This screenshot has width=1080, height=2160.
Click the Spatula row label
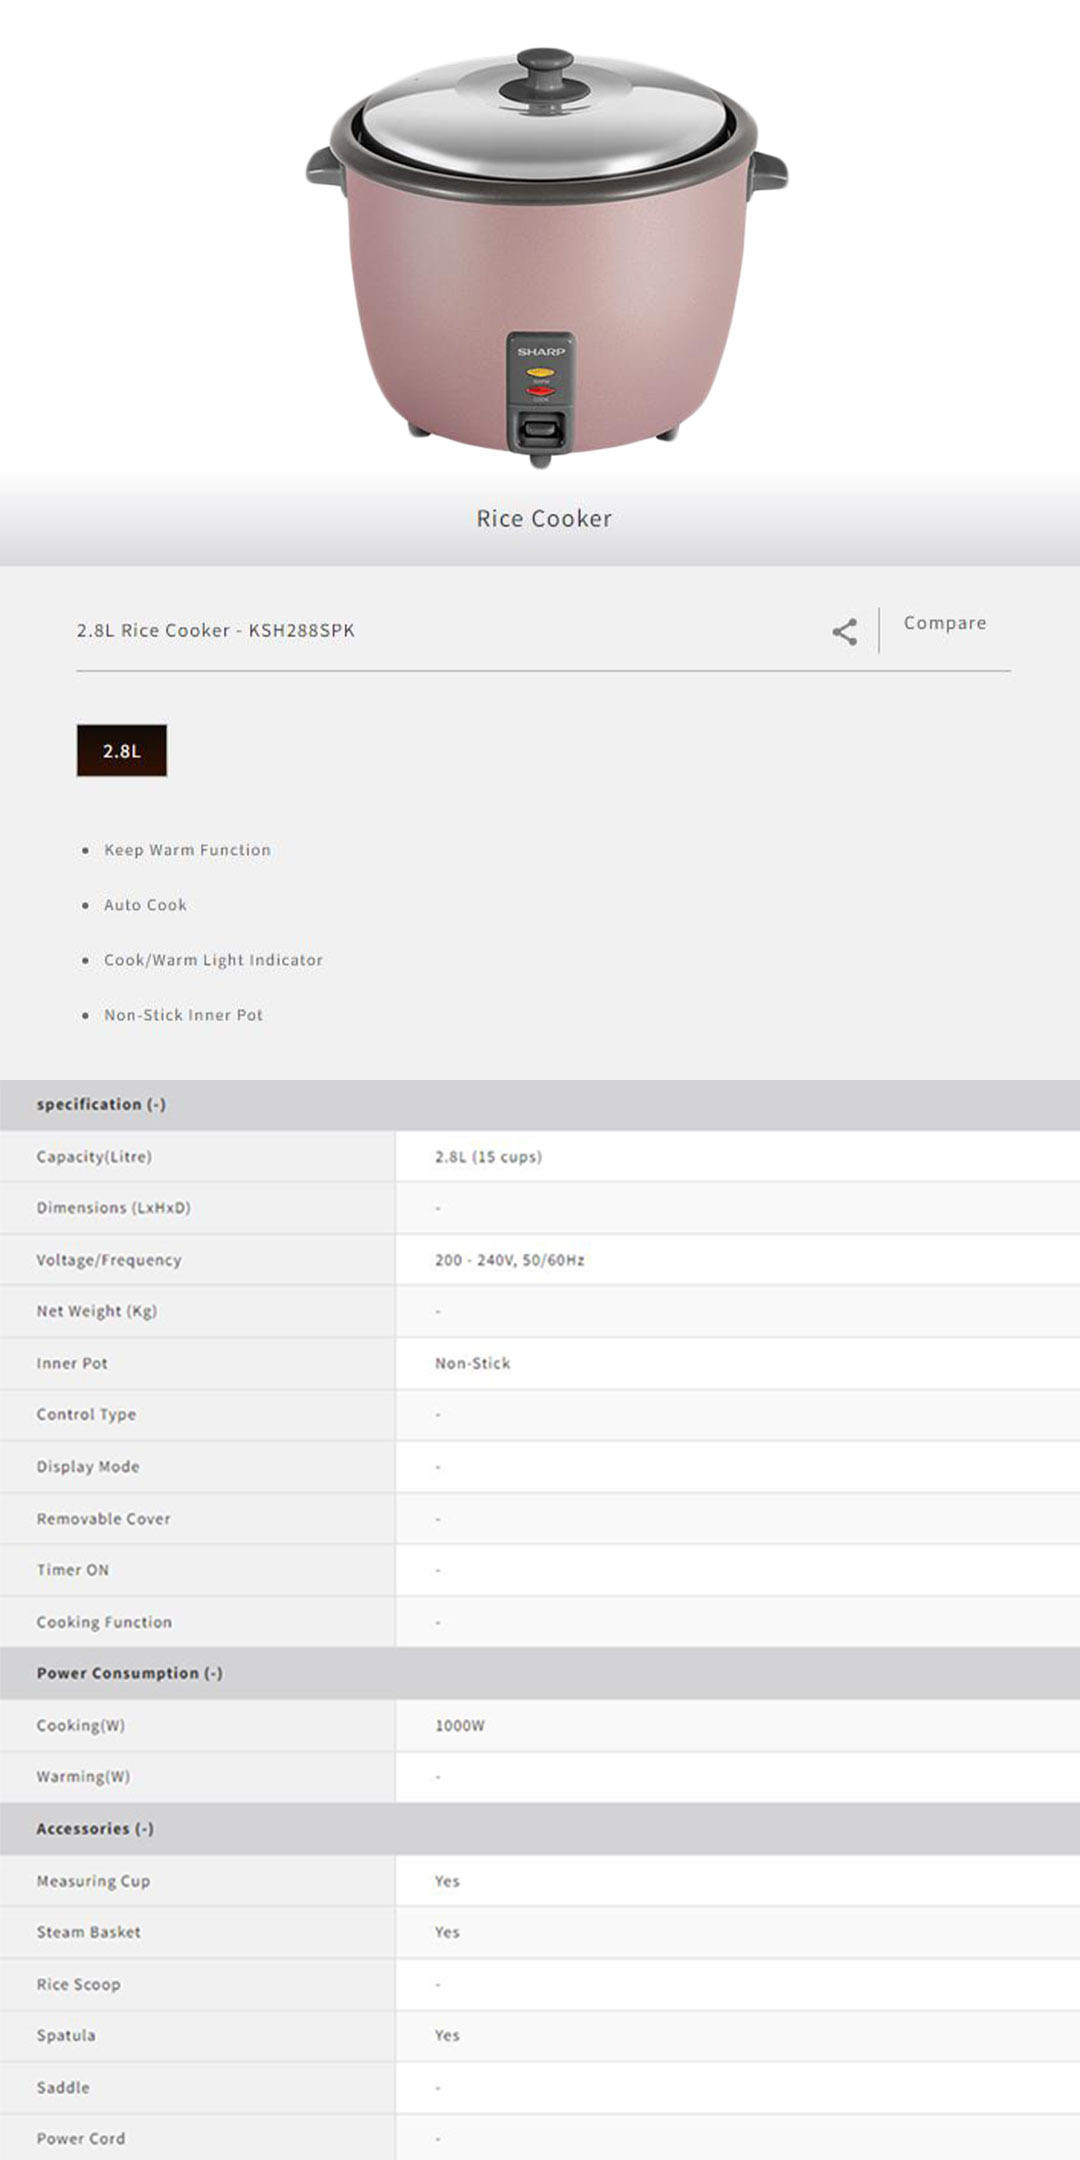66,2035
